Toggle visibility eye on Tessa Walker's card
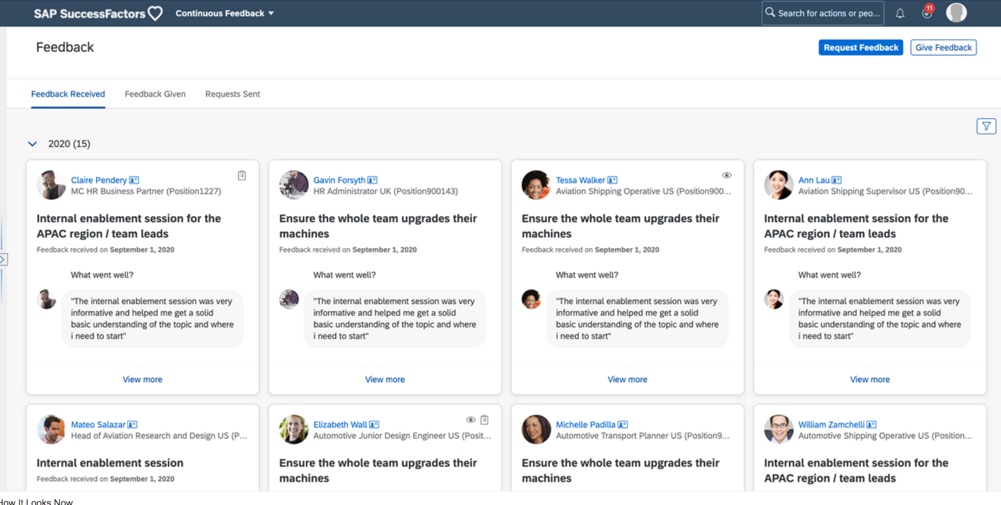Image resolution: width=1001 pixels, height=505 pixels. click(727, 176)
